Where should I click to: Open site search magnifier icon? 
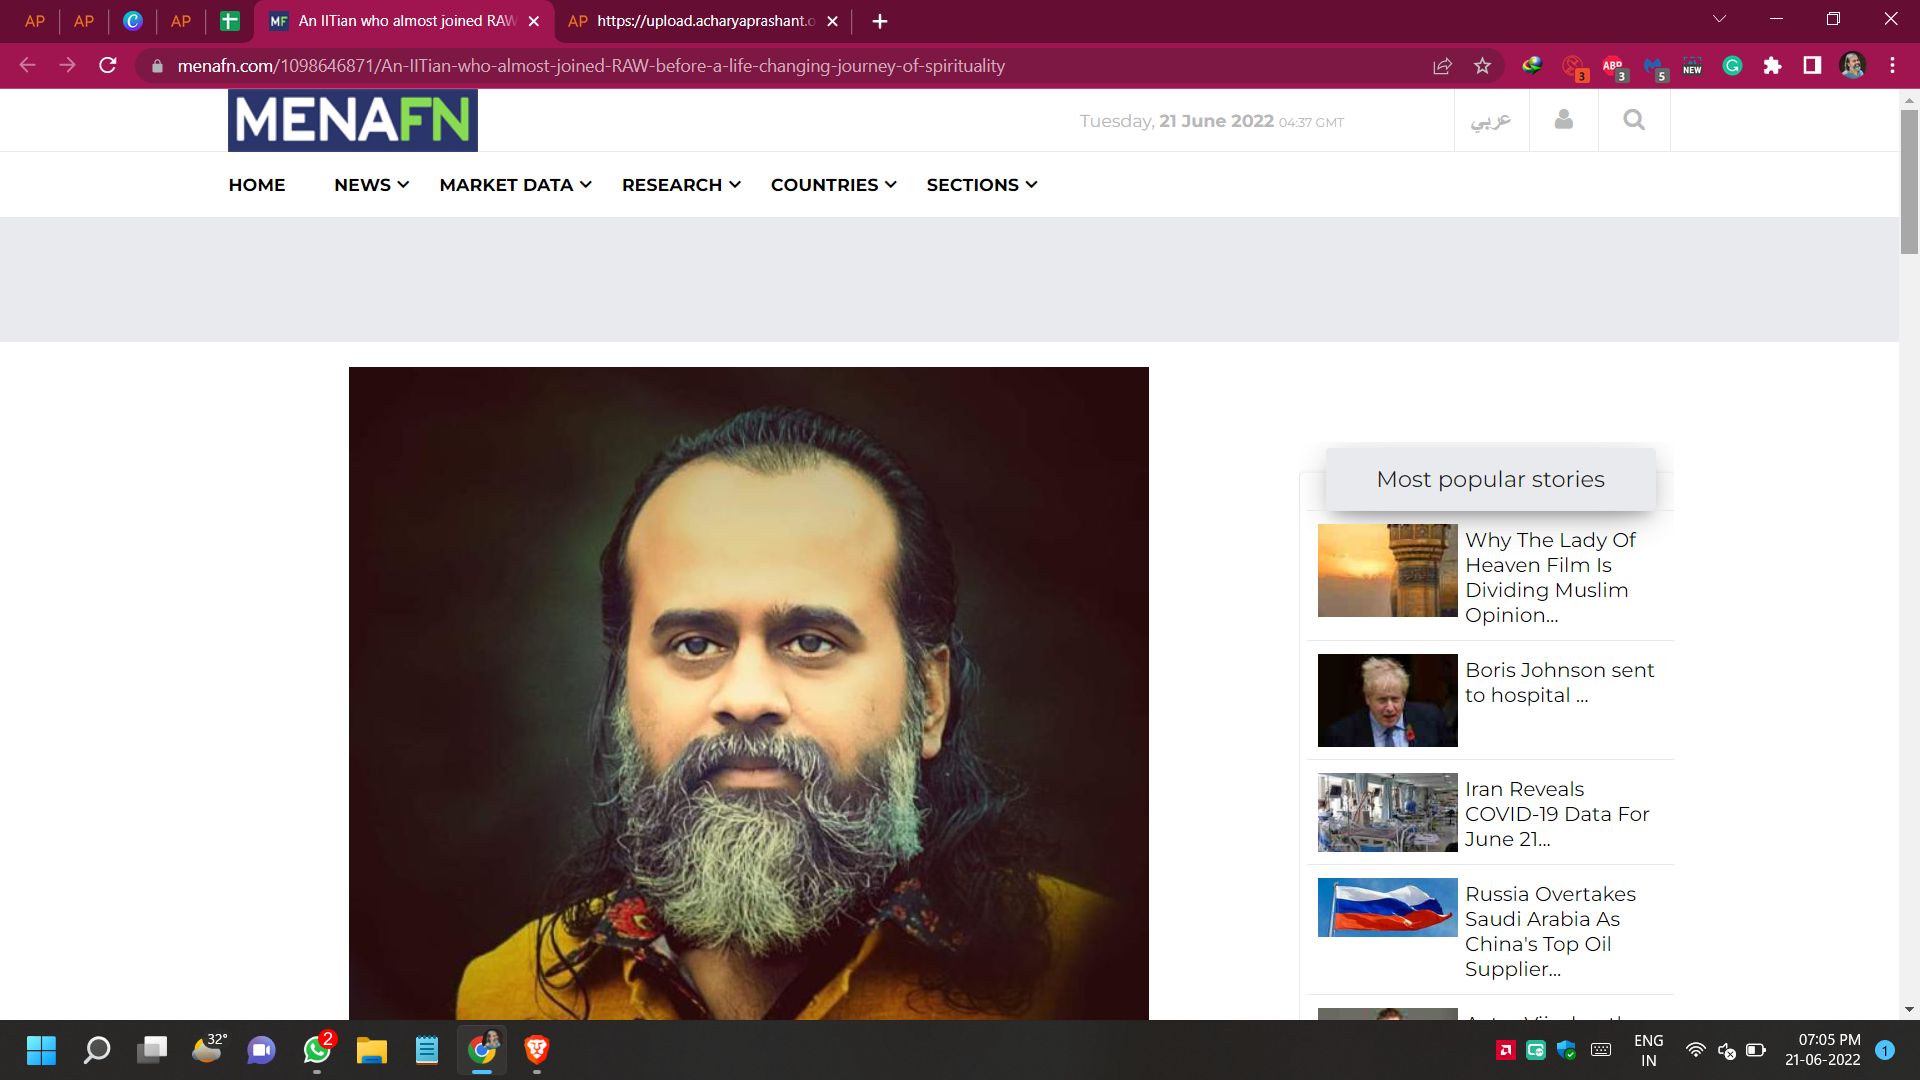point(1633,120)
